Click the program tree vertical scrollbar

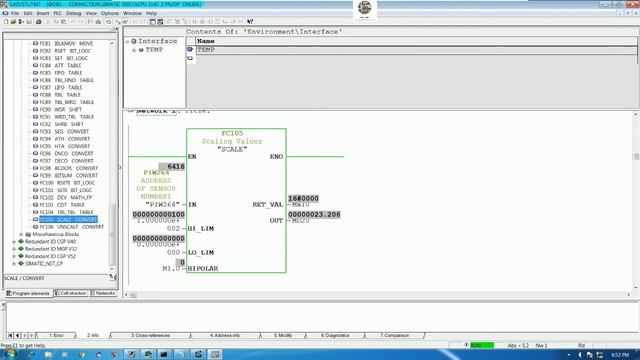pyautogui.click(x=112, y=156)
